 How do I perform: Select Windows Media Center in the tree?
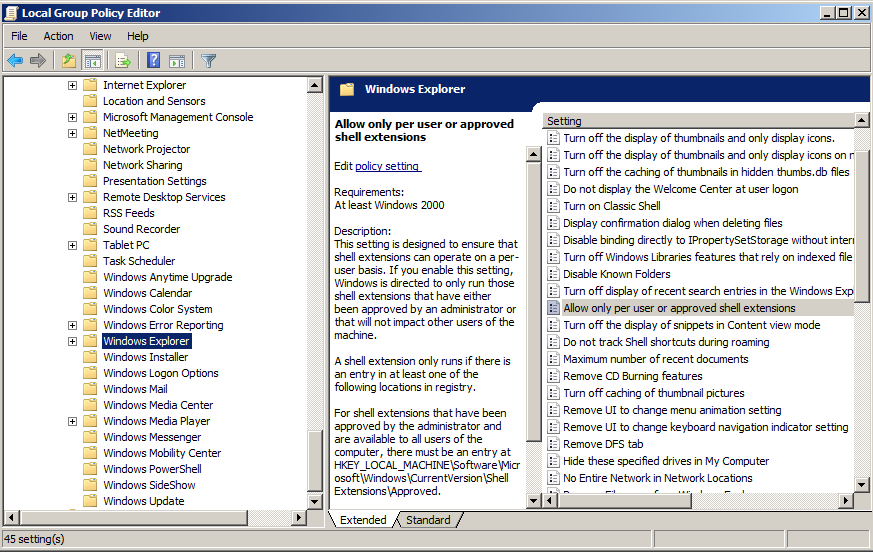pos(158,405)
